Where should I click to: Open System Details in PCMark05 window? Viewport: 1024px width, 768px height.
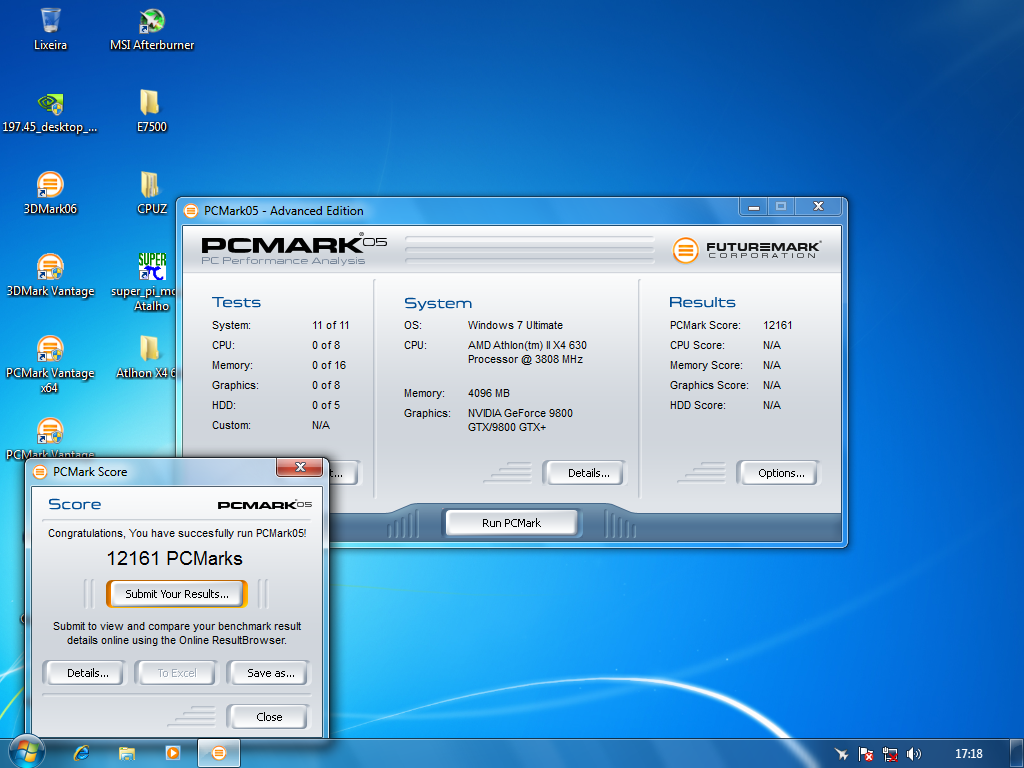[x=584, y=473]
